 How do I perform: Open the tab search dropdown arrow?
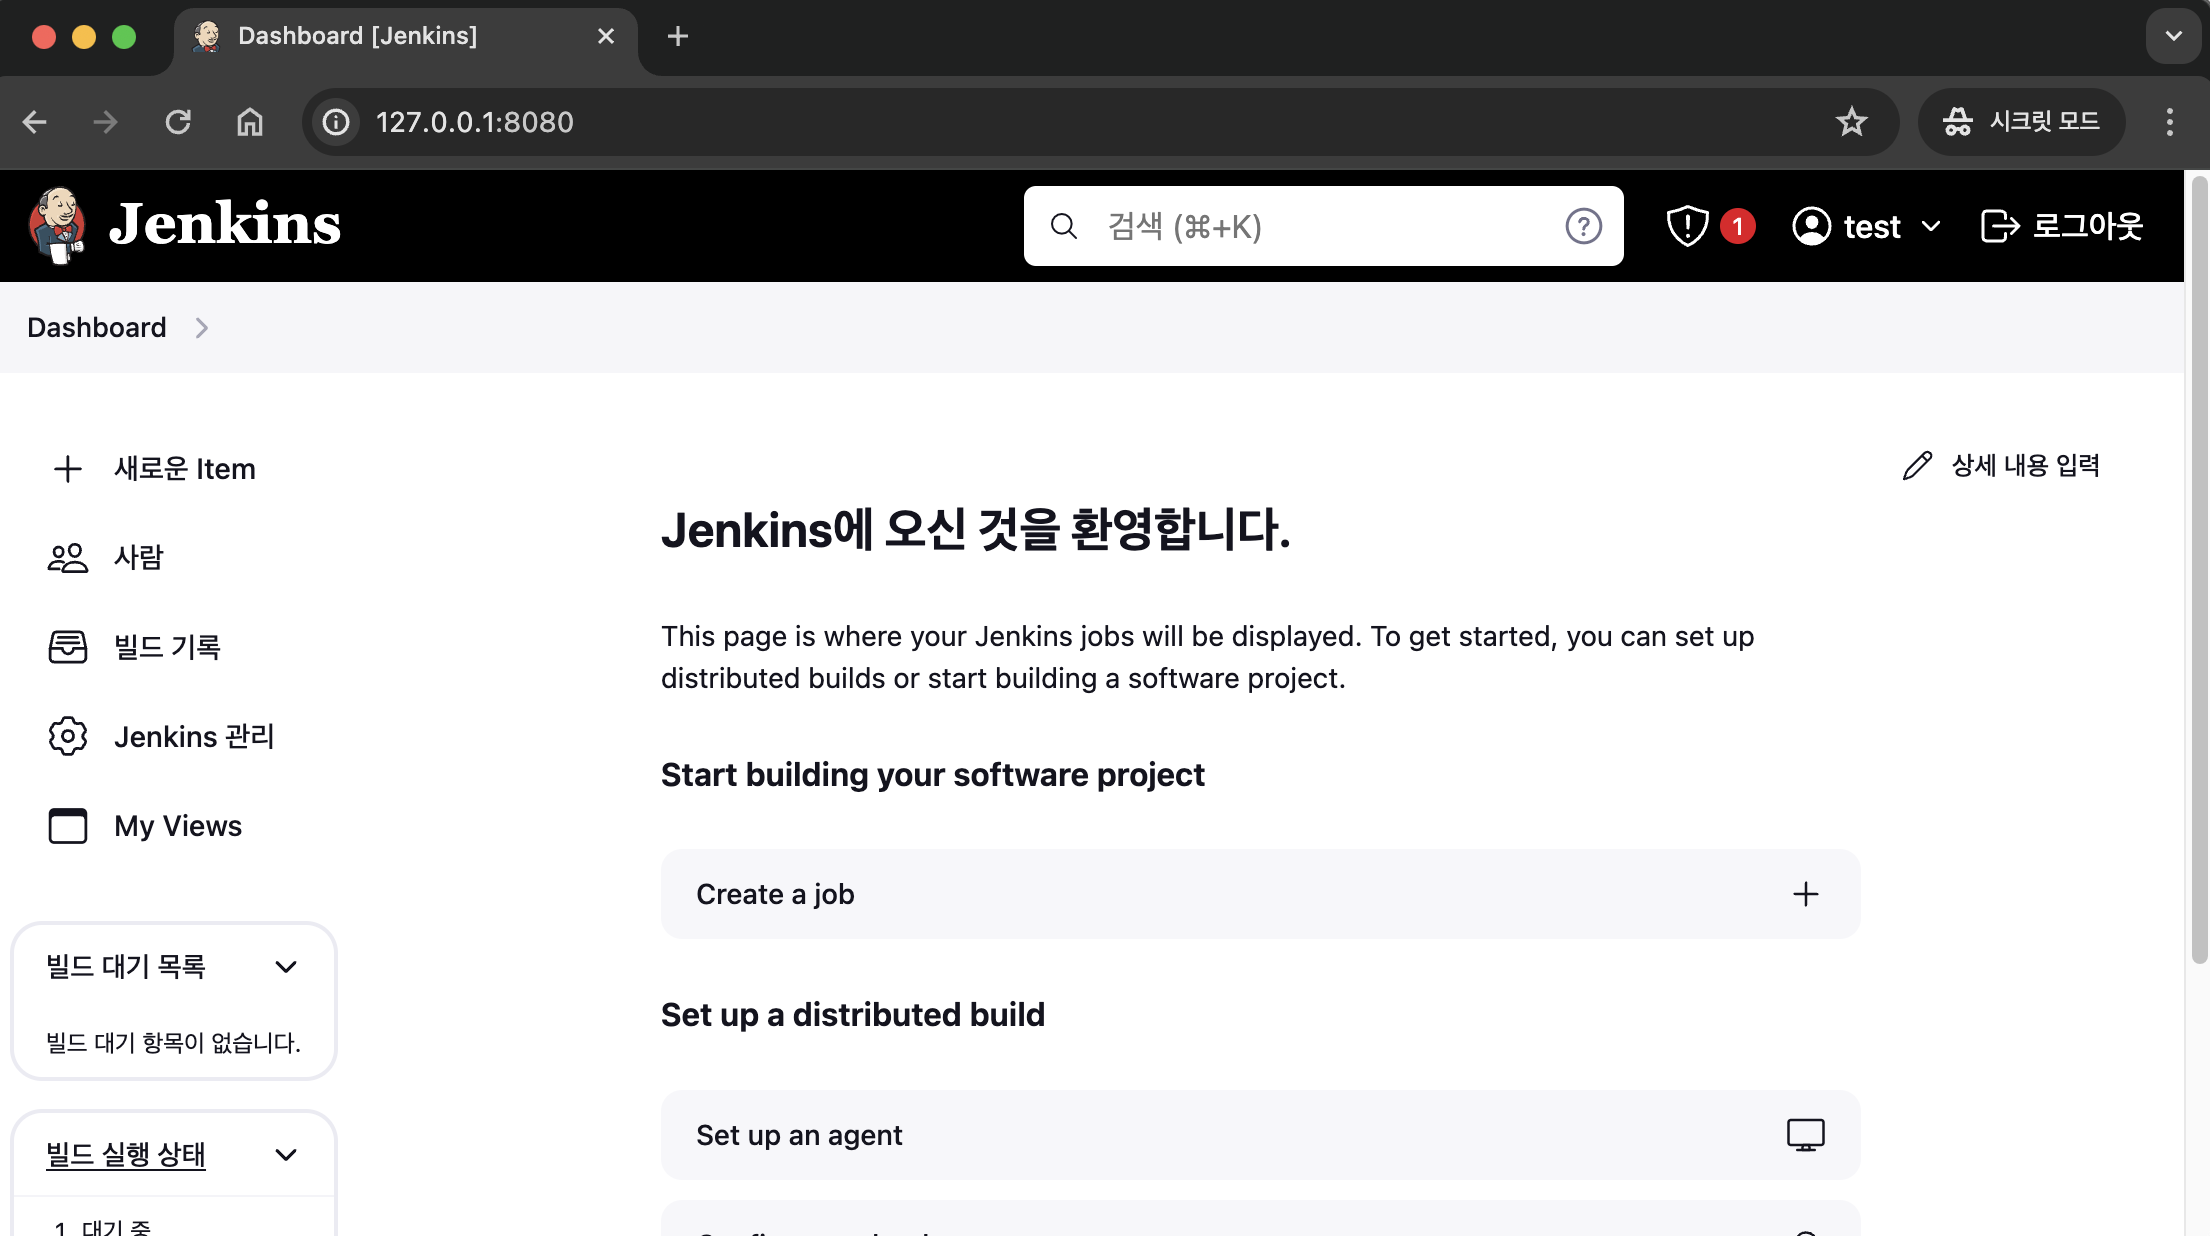pos(2173,36)
